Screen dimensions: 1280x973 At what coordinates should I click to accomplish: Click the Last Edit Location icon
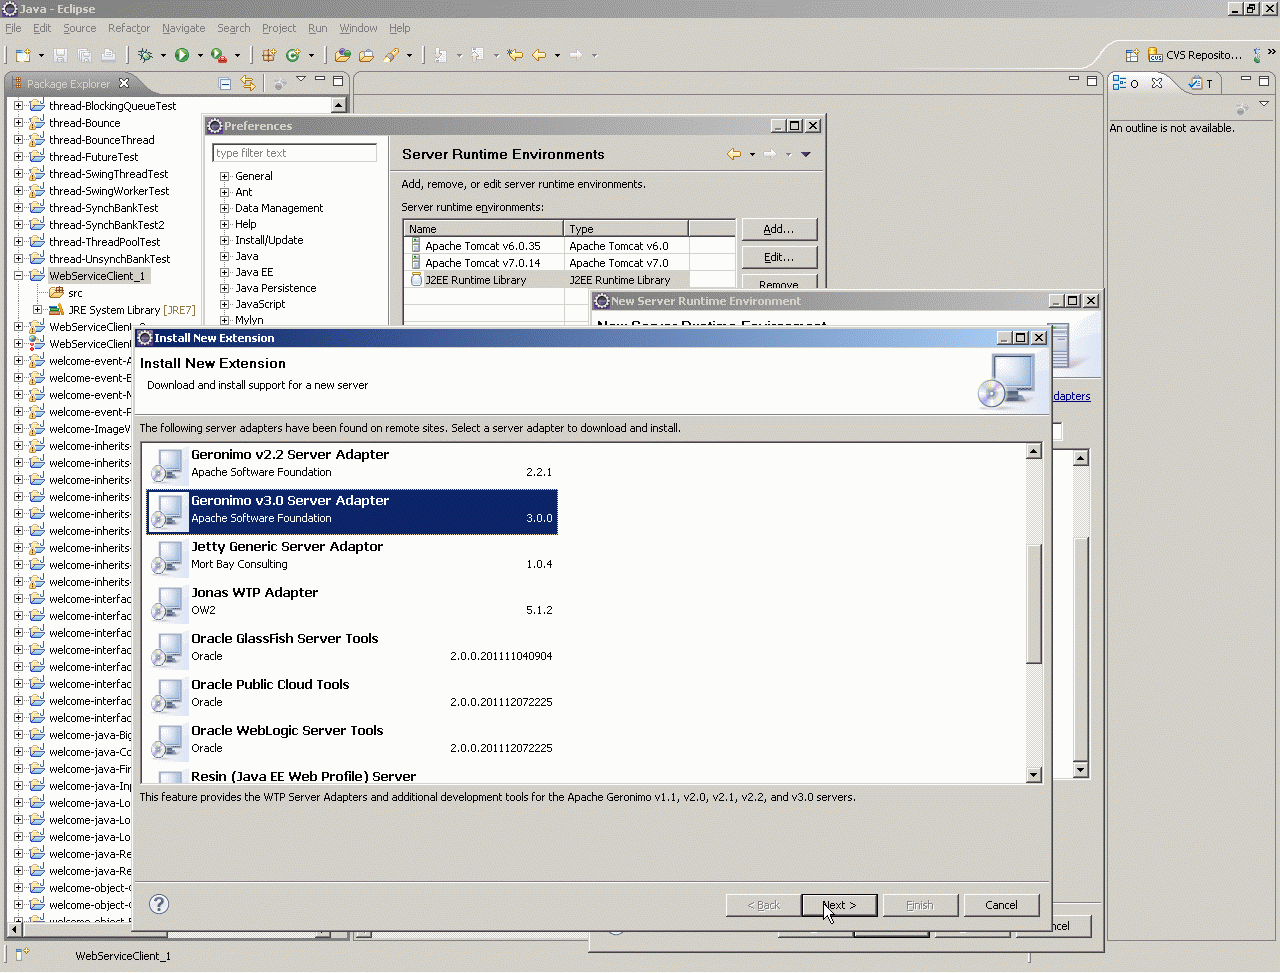(515, 55)
